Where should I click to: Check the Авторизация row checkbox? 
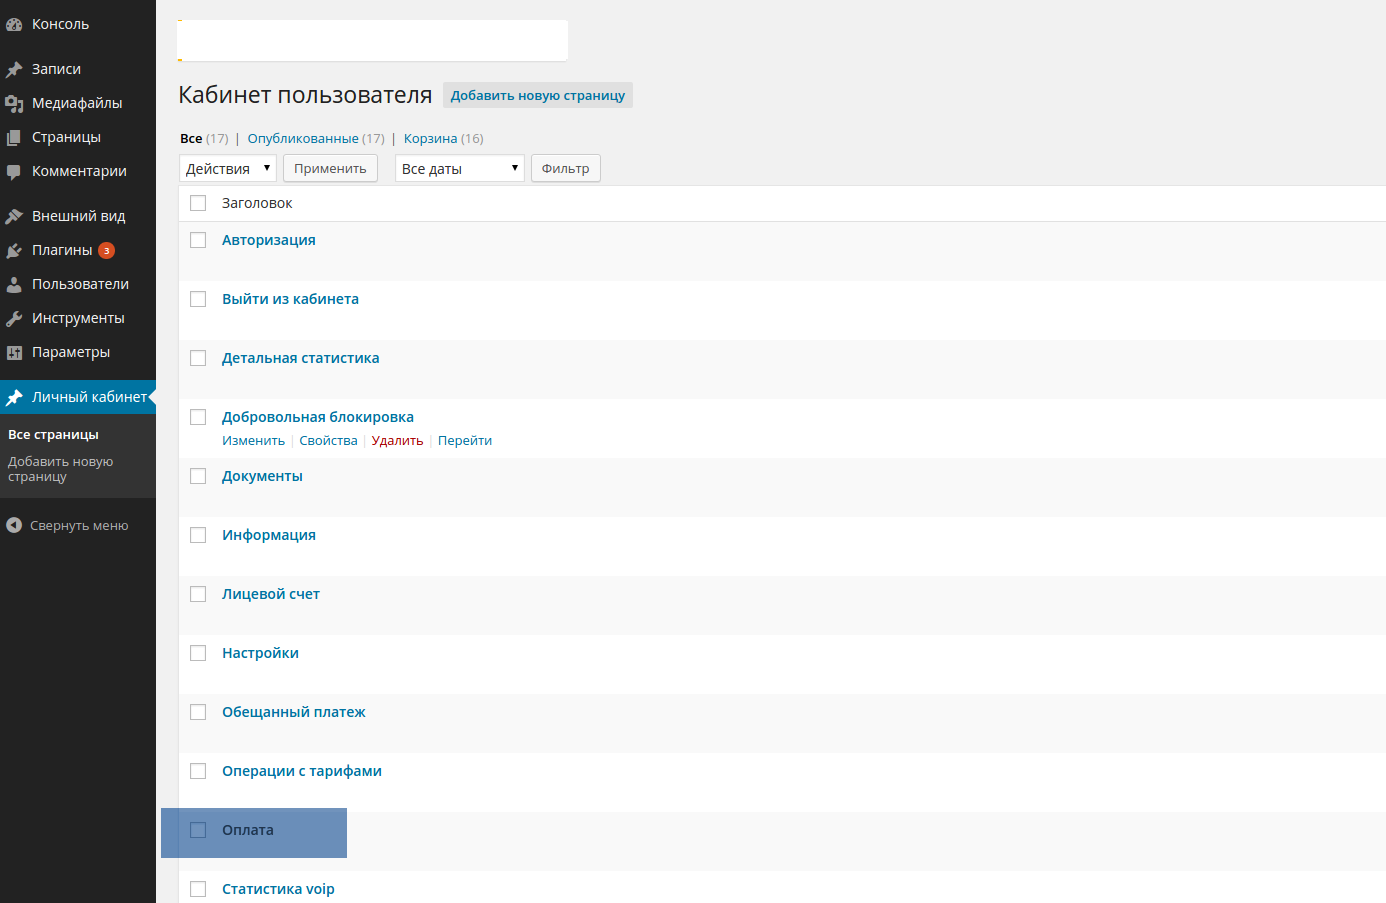tap(198, 240)
